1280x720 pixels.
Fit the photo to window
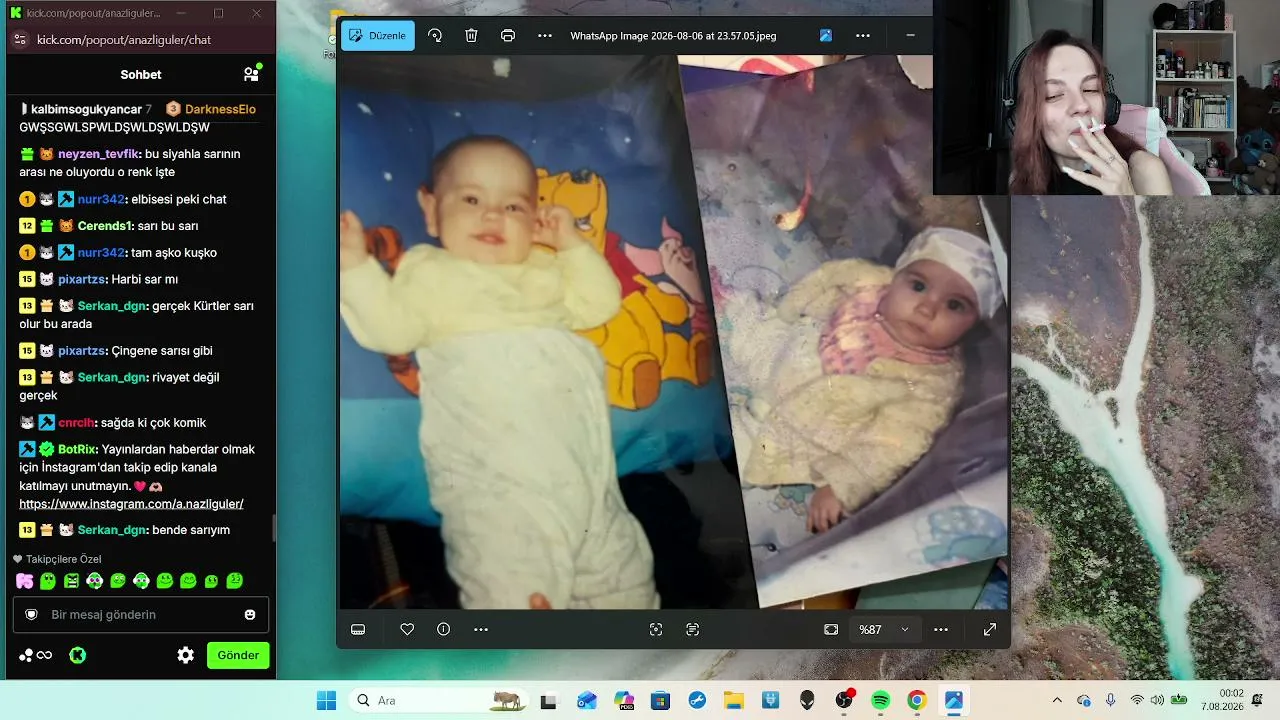click(x=831, y=629)
